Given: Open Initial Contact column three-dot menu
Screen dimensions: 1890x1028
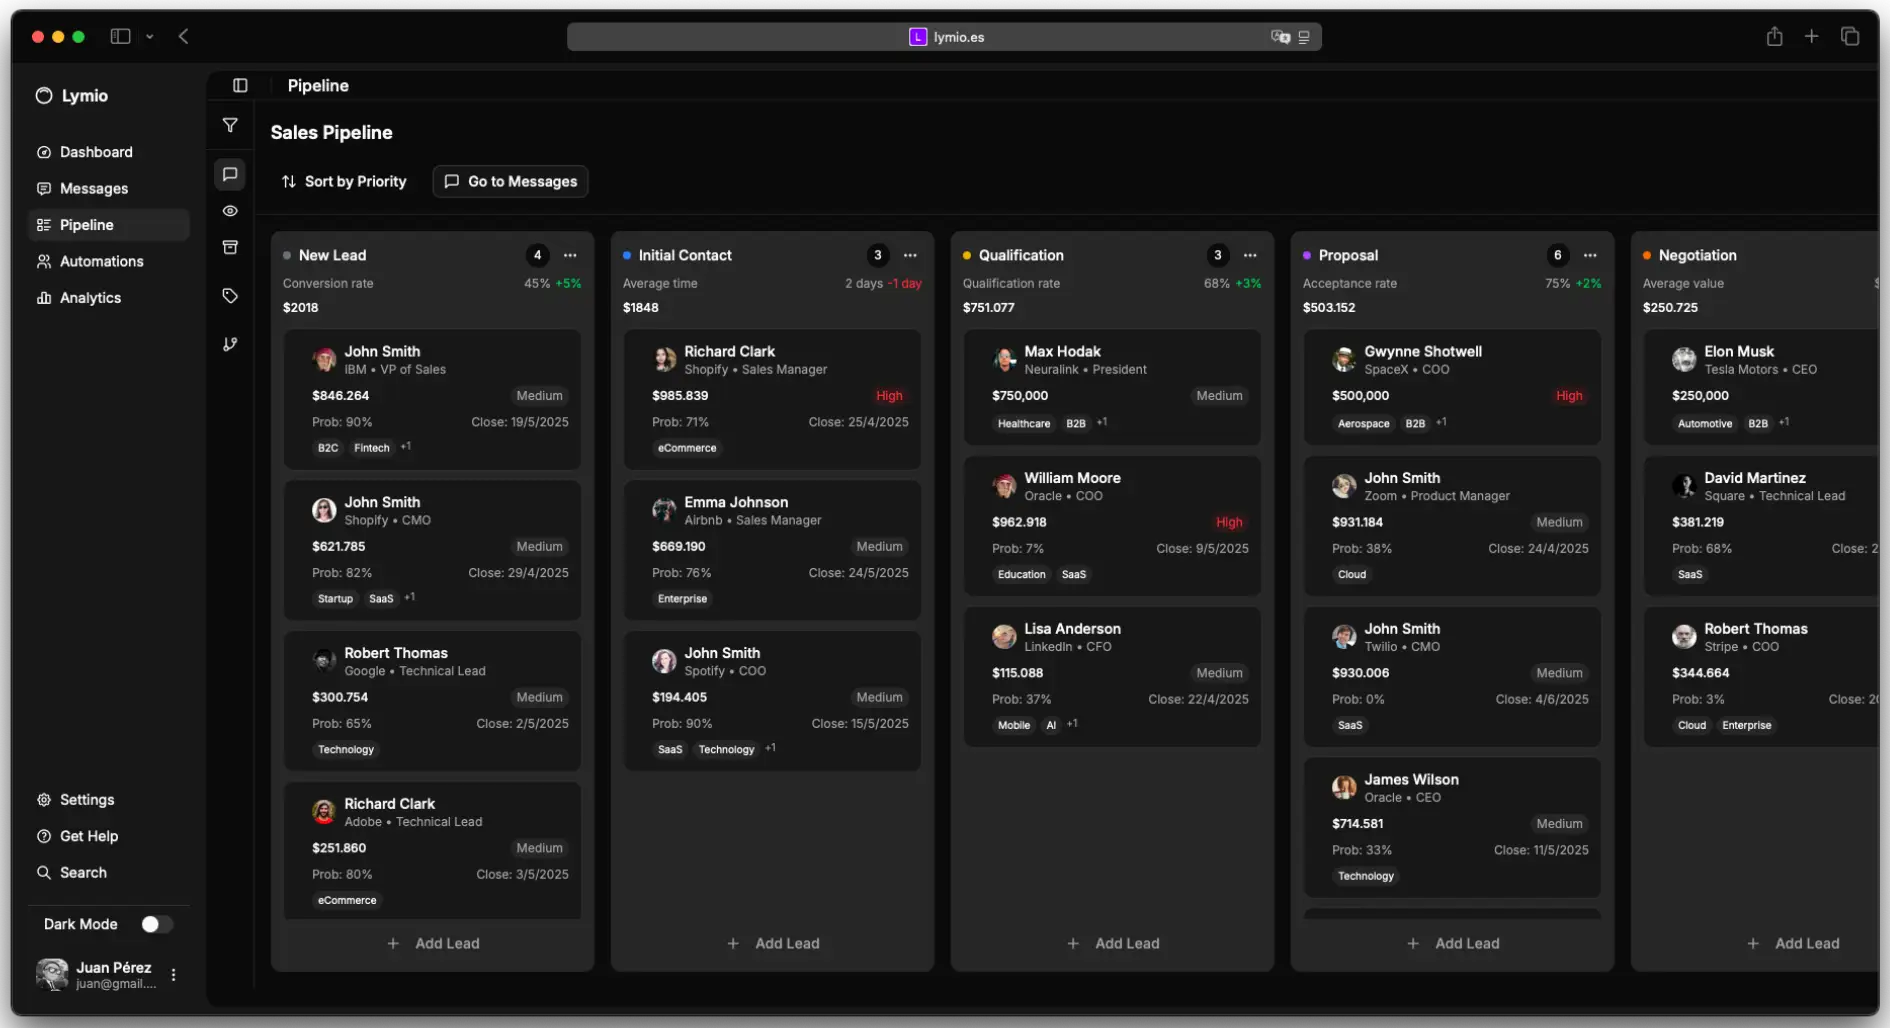Looking at the screenshot, I should 910,255.
